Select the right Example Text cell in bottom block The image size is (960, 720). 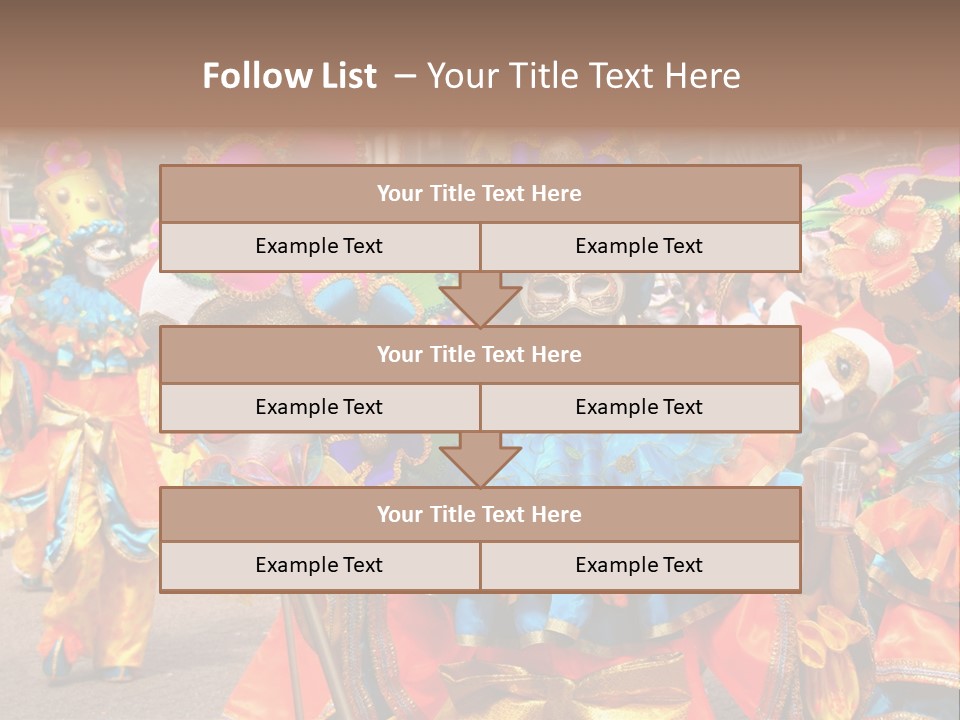coord(639,565)
